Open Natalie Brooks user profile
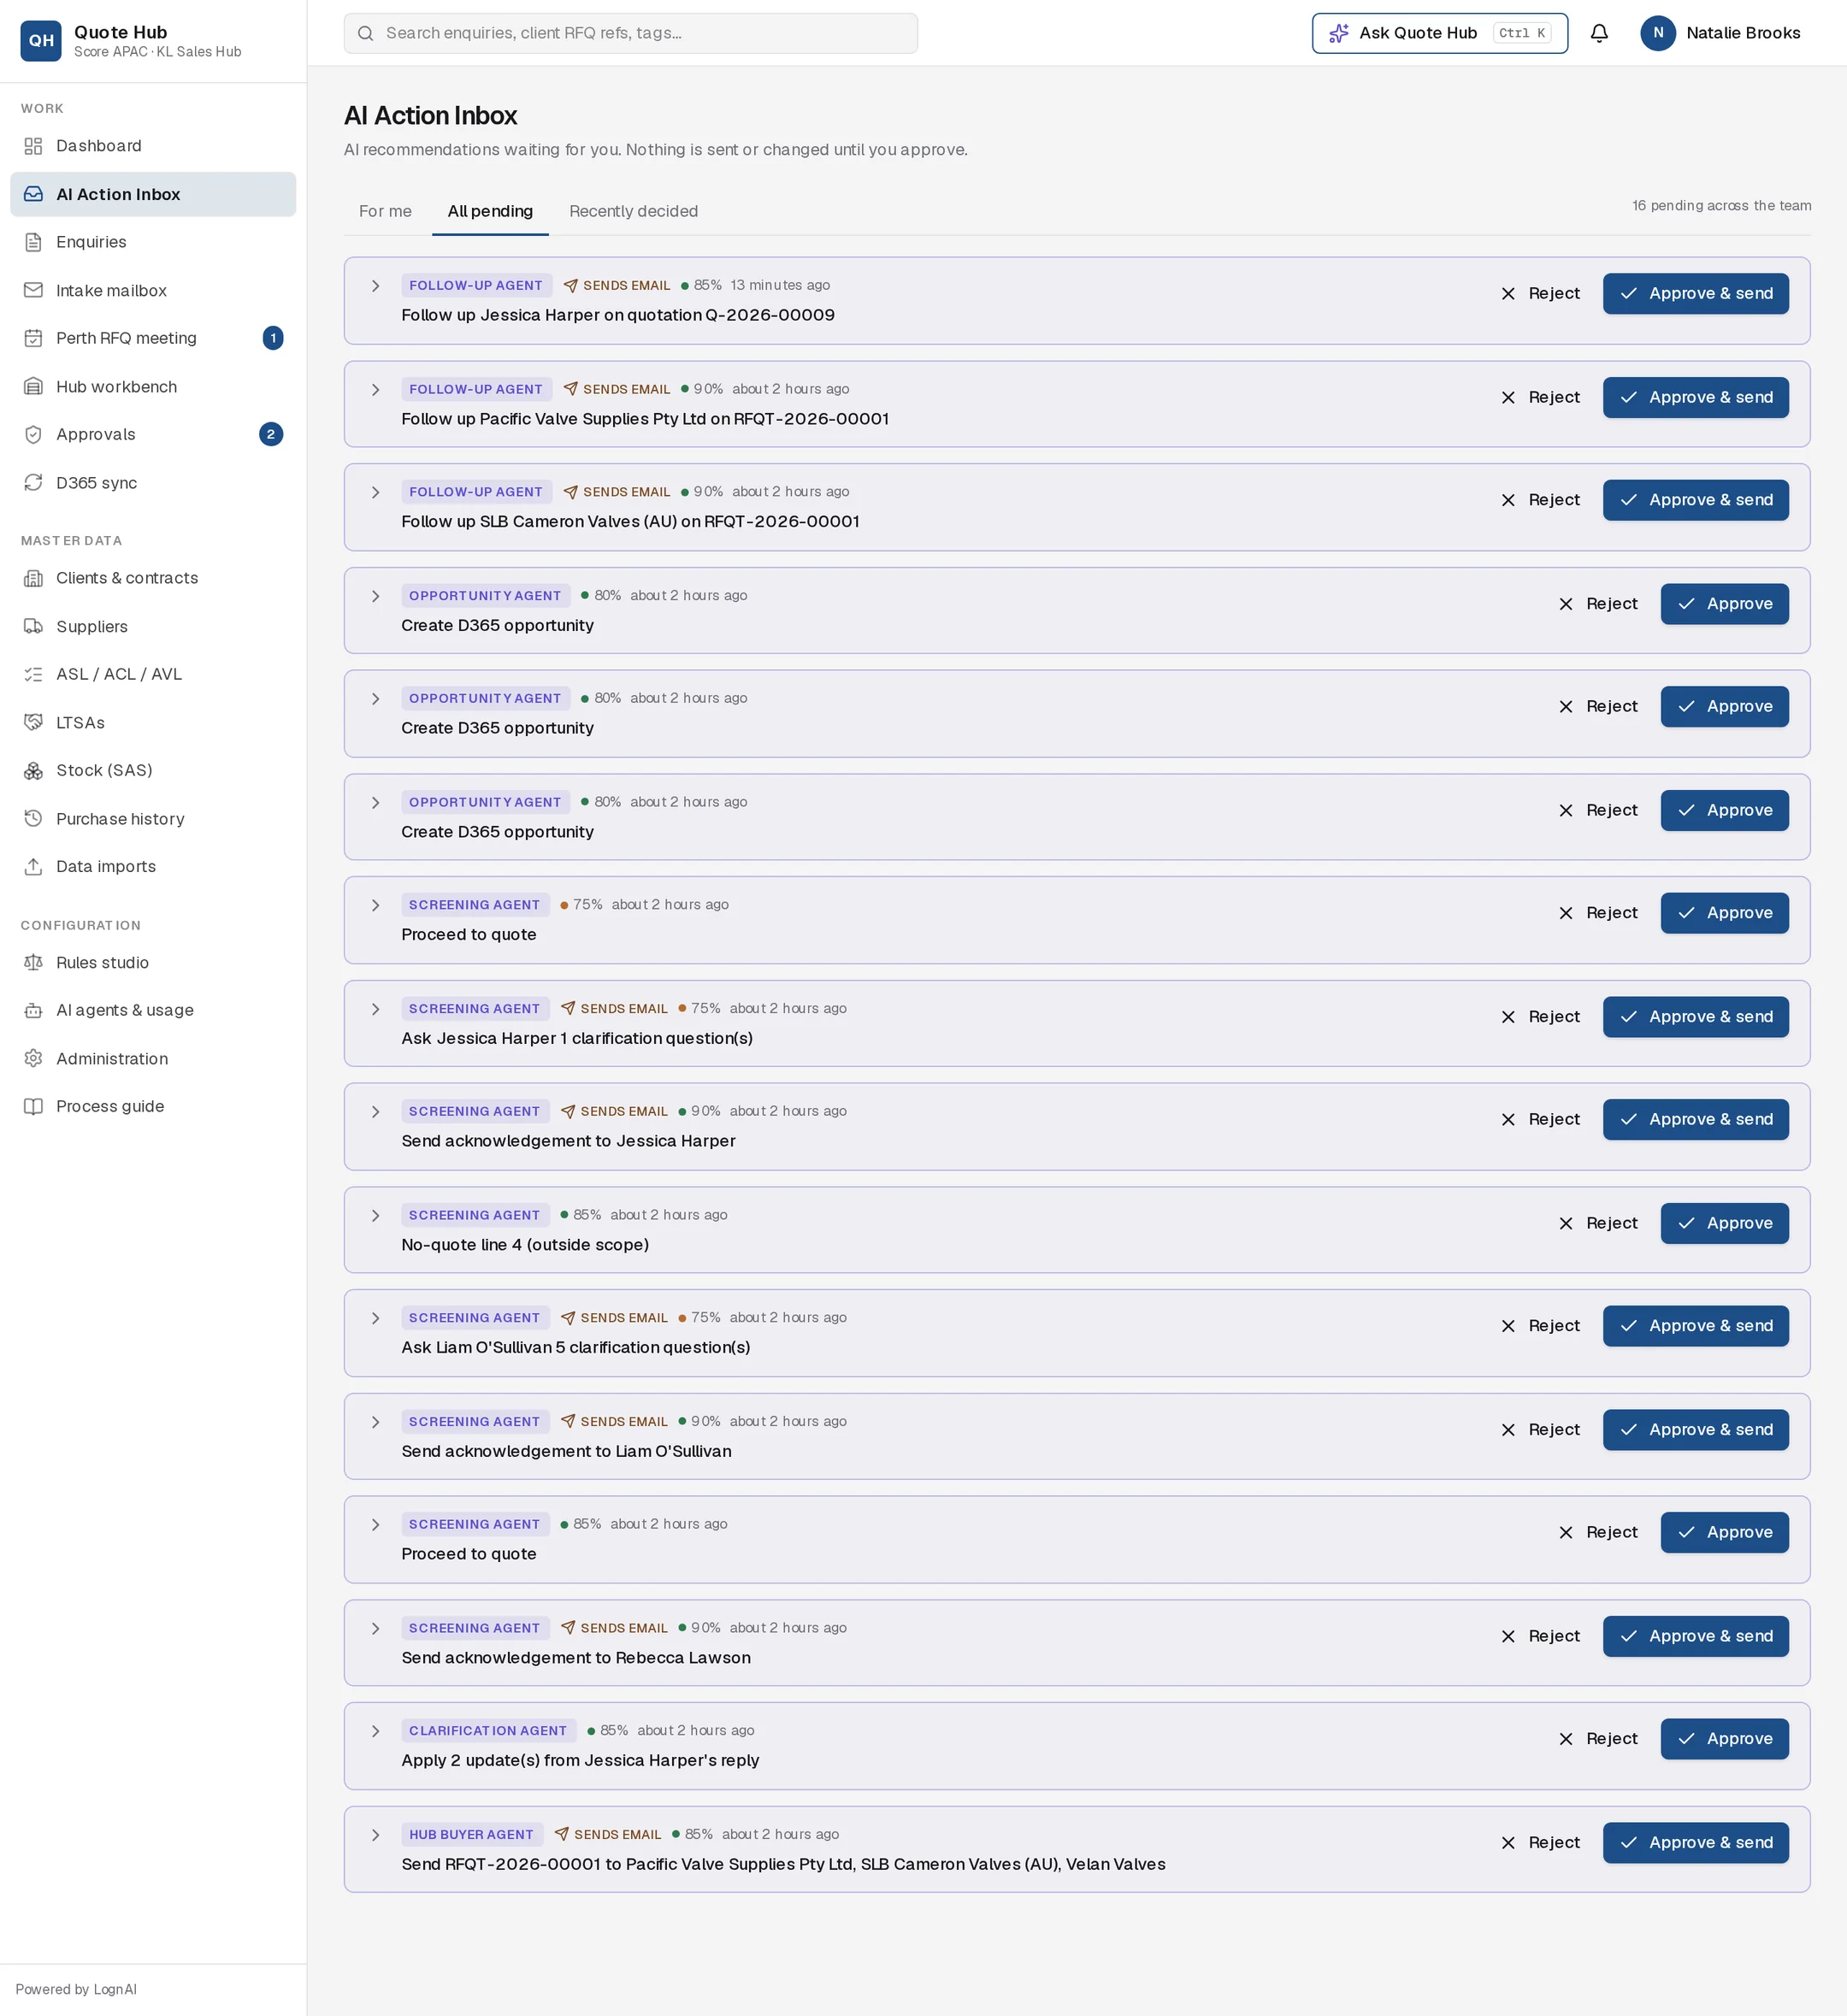1847x2016 pixels. 1720,33
